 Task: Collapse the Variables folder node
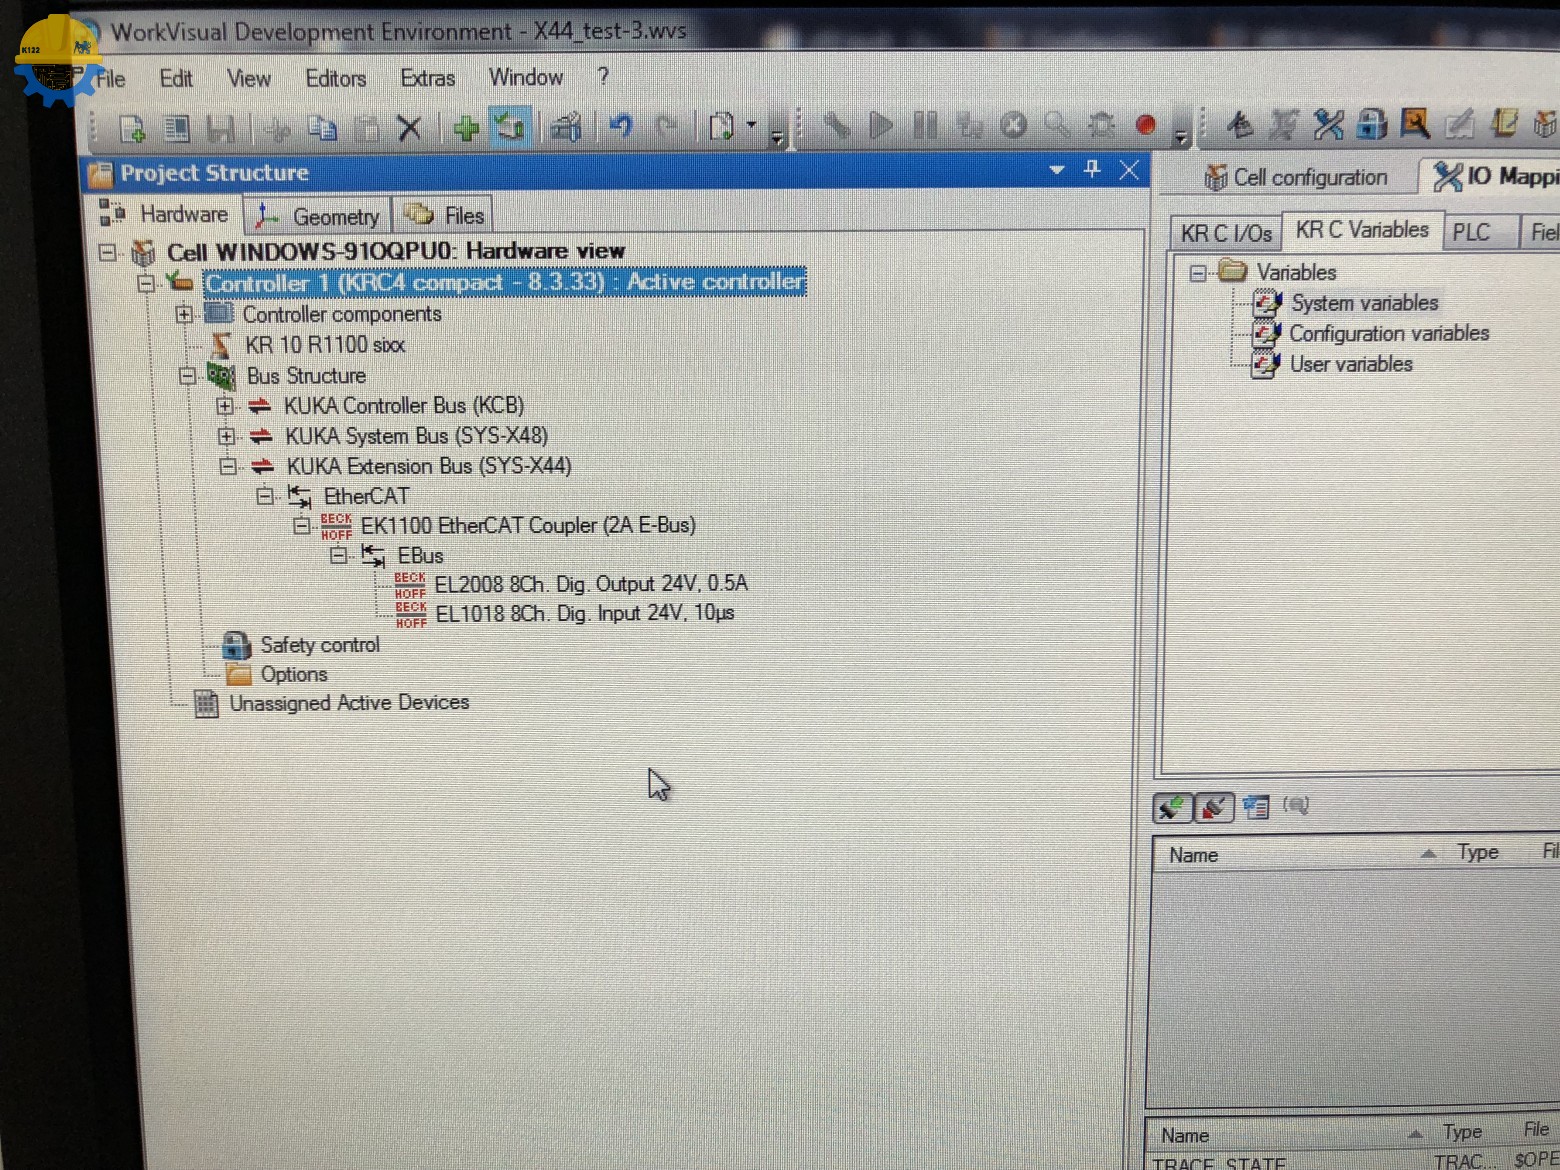(x=1198, y=272)
